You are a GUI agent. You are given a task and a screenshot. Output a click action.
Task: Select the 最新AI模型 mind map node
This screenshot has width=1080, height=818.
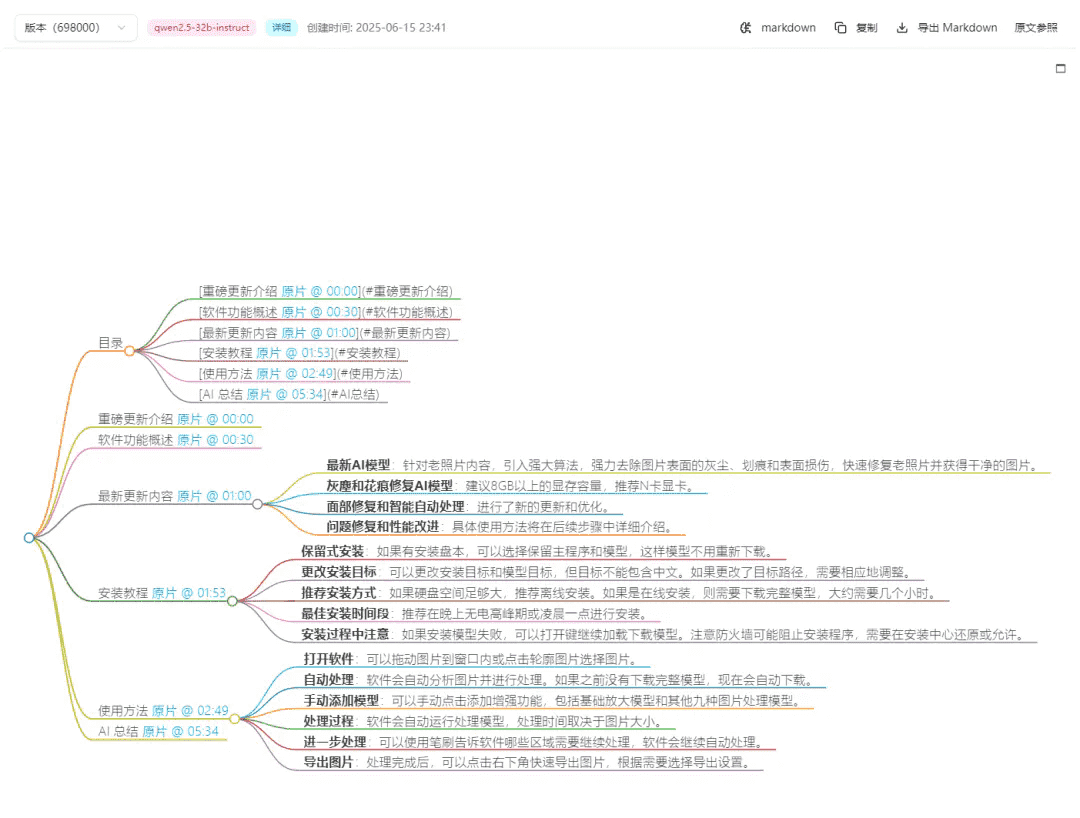point(358,465)
